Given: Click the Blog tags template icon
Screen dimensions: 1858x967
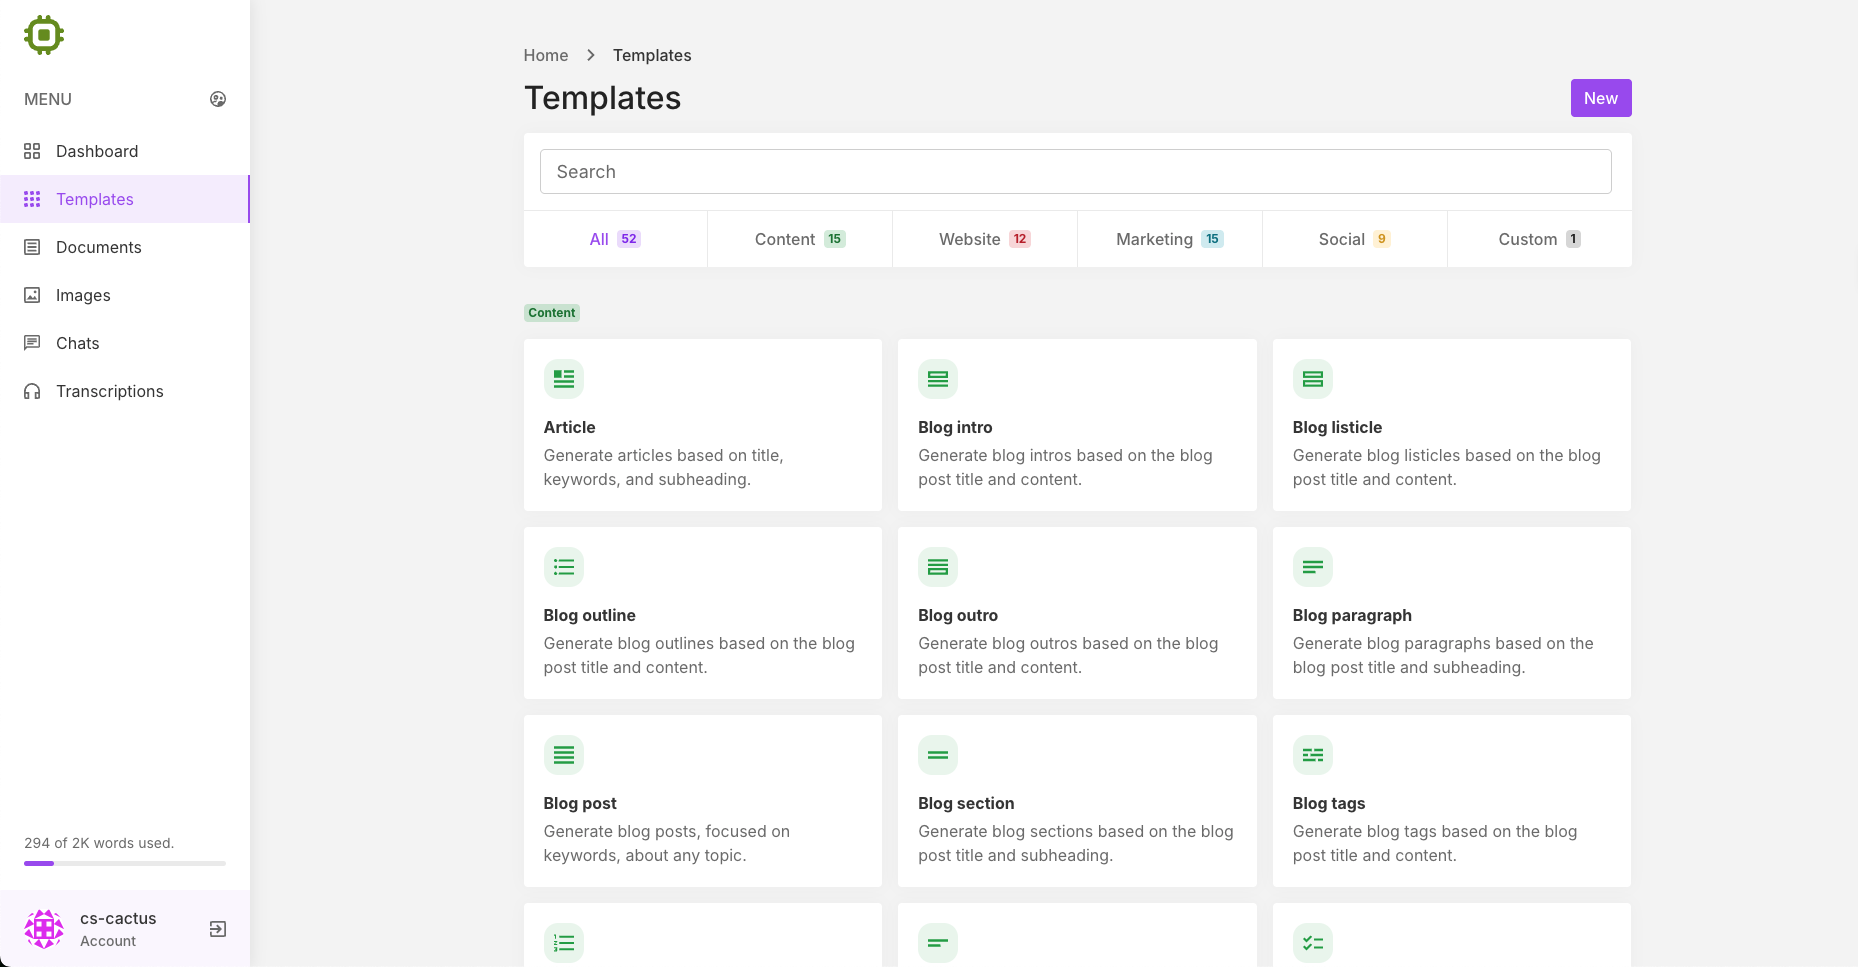Looking at the screenshot, I should [1312, 755].
